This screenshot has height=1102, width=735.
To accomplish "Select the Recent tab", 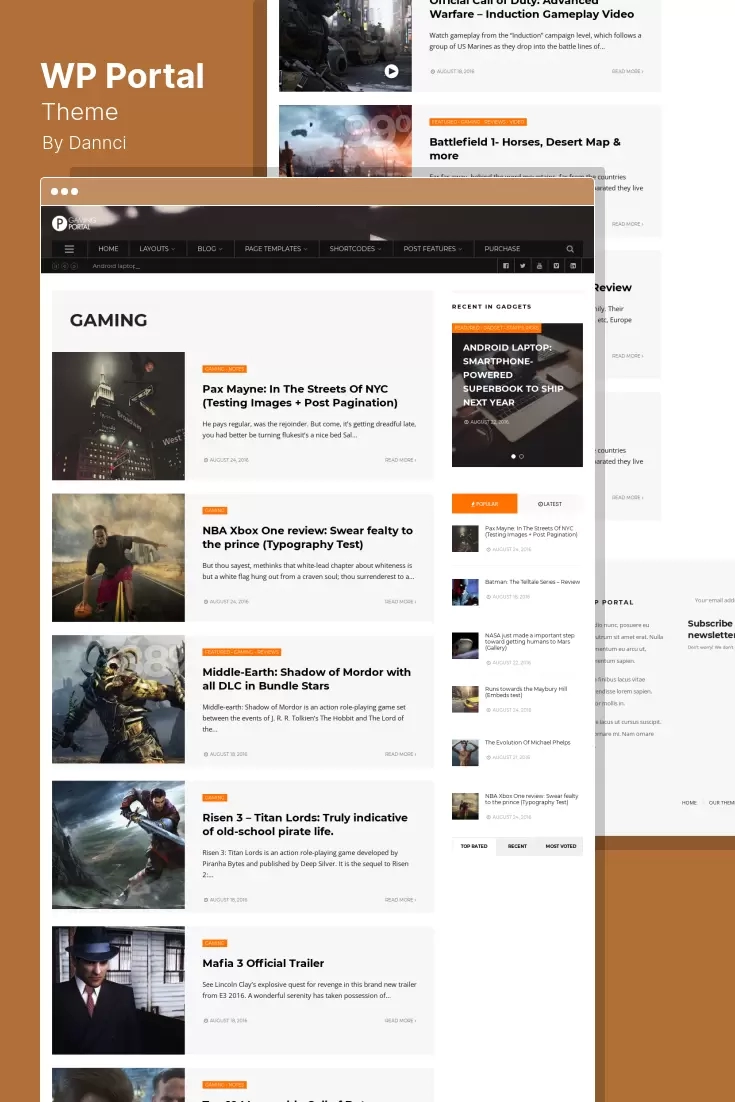I will coord(517,846).
